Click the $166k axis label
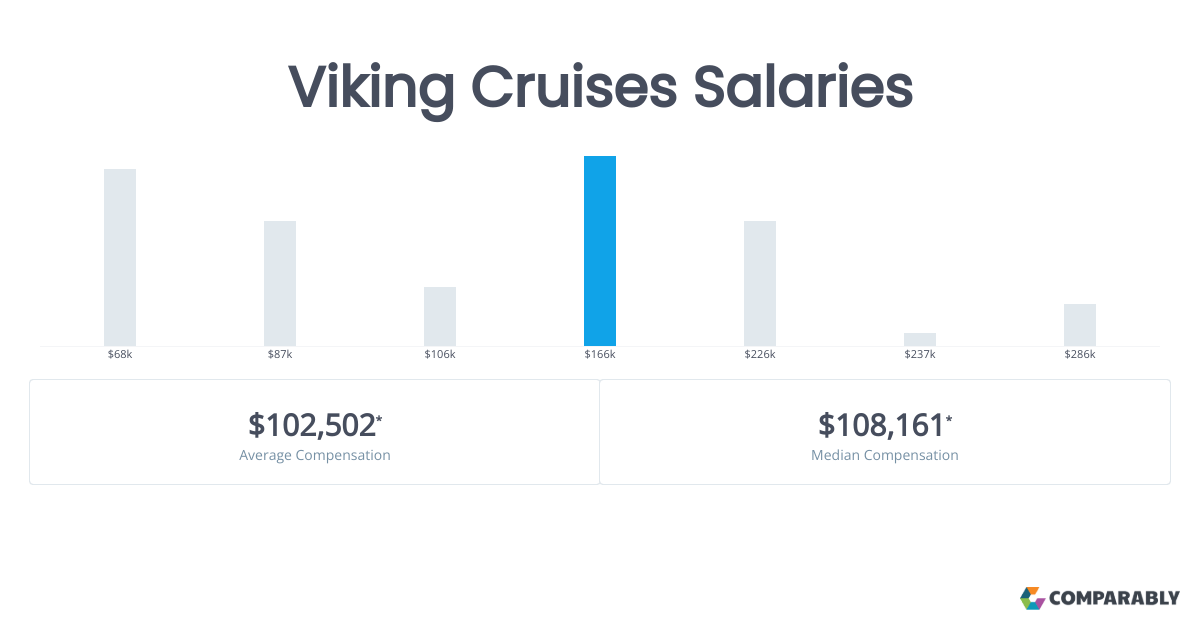 pos(600,355)
